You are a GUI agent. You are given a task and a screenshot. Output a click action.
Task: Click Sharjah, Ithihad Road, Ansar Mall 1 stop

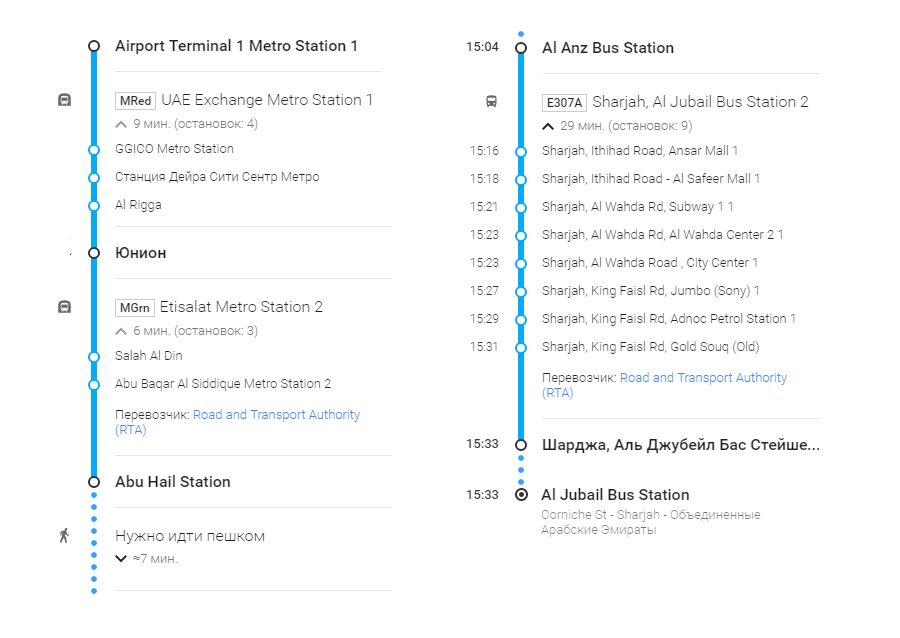639,151
